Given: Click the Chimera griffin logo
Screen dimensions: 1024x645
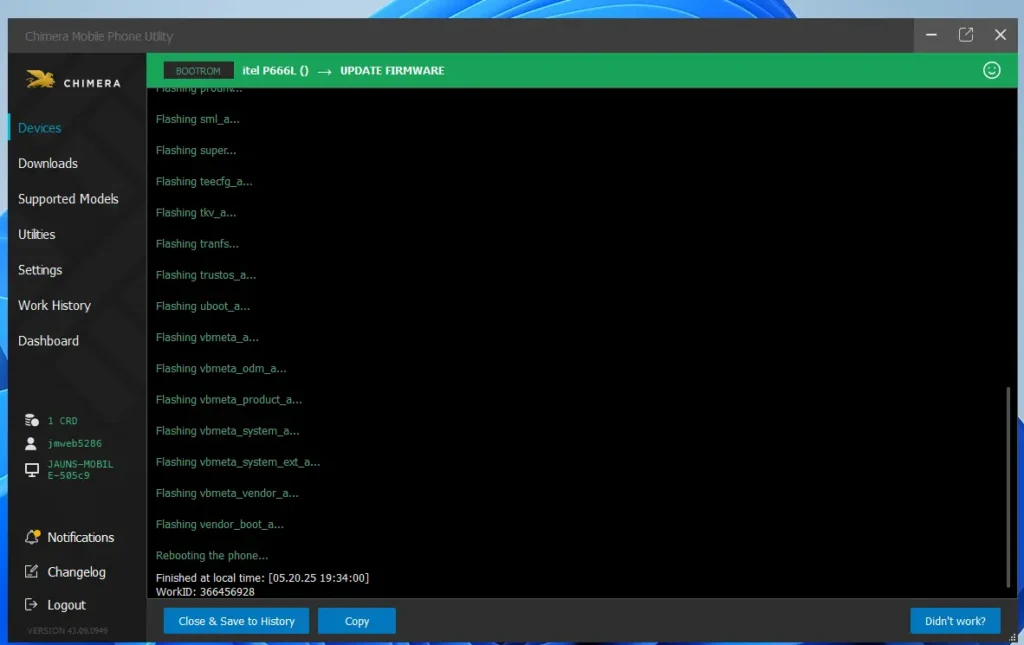Looking at the screenshot, I should click(x=40, y=80).
